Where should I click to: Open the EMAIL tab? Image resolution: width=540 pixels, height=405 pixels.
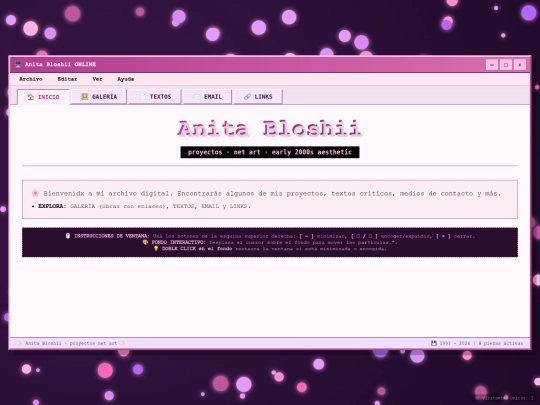tap(207, 96)
